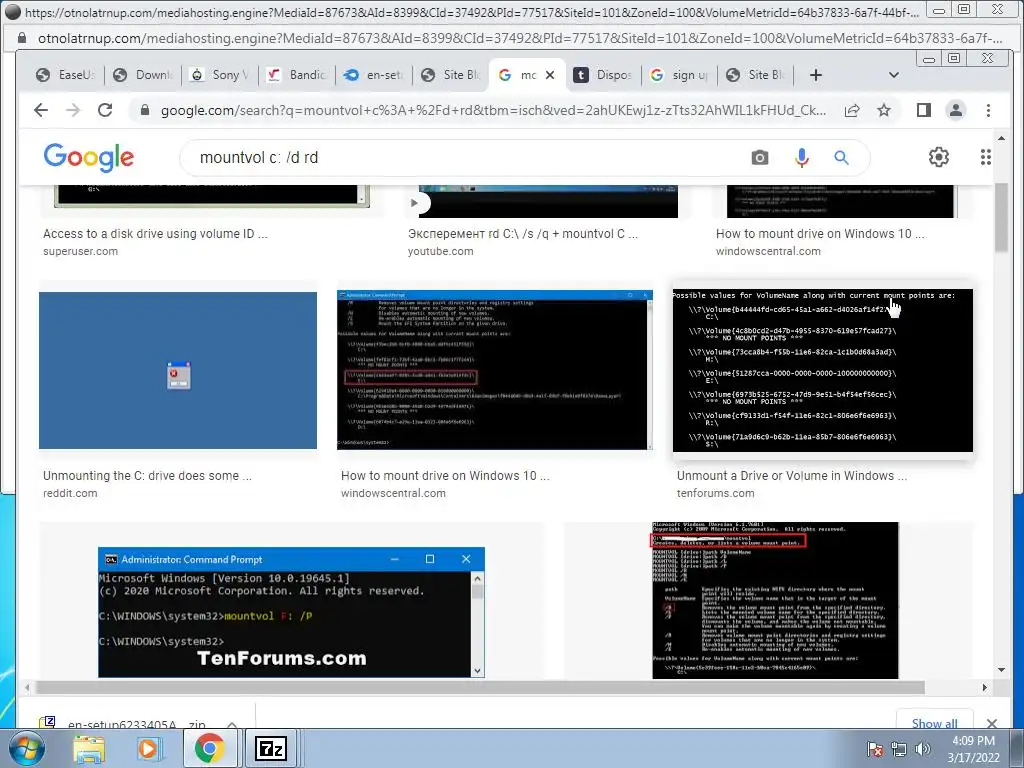Click the blue magnifier search button
The height and width of the screenshot is (768, 1024).
pos(841,157)
